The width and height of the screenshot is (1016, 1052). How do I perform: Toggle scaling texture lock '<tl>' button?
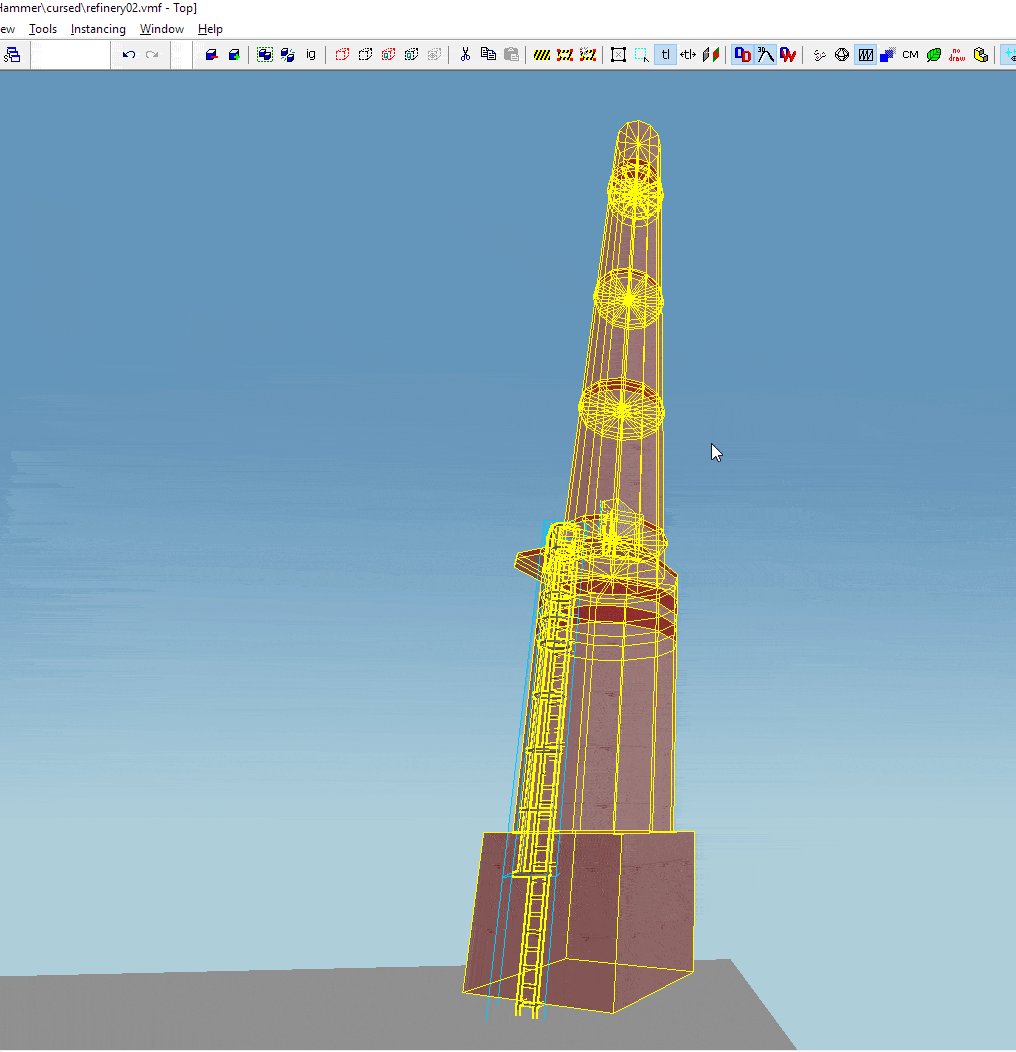[x=688, y=54]
